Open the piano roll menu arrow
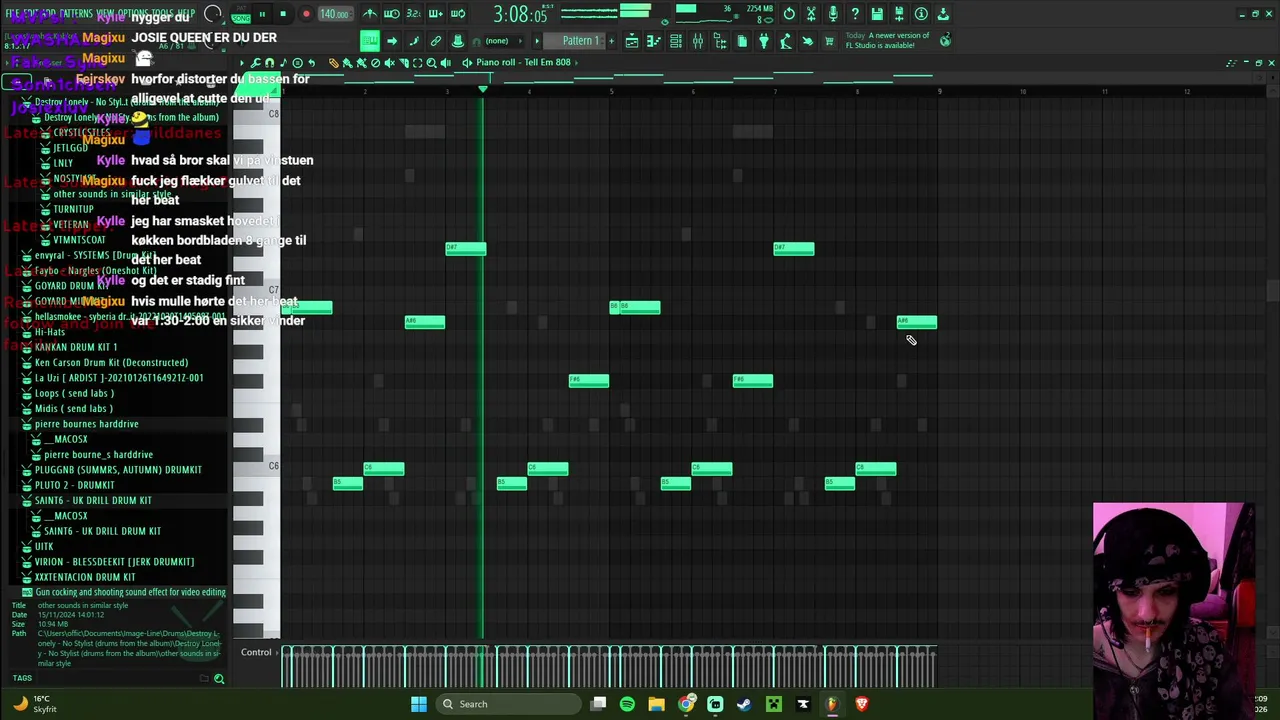 pos(241,63)
